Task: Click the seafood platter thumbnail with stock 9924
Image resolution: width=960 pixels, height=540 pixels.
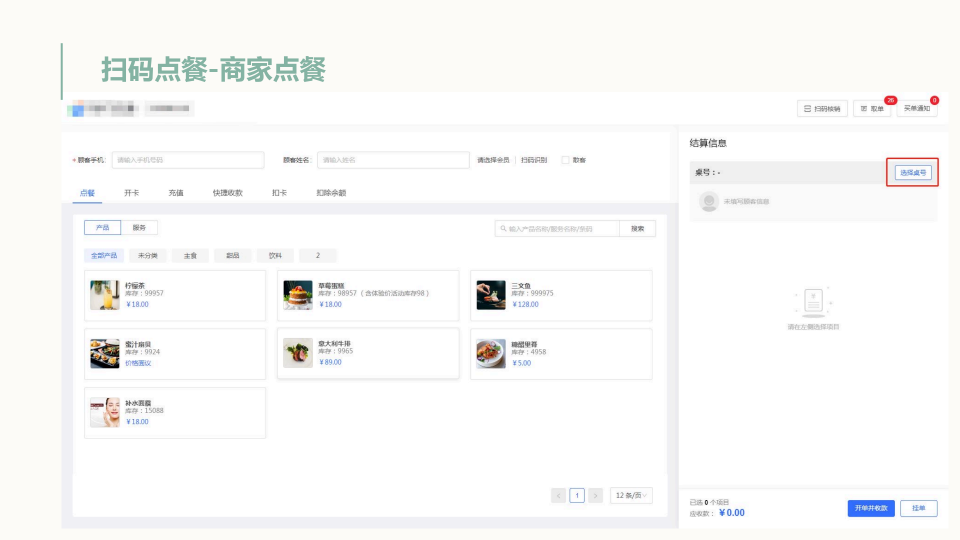Action: click(105, 354)
